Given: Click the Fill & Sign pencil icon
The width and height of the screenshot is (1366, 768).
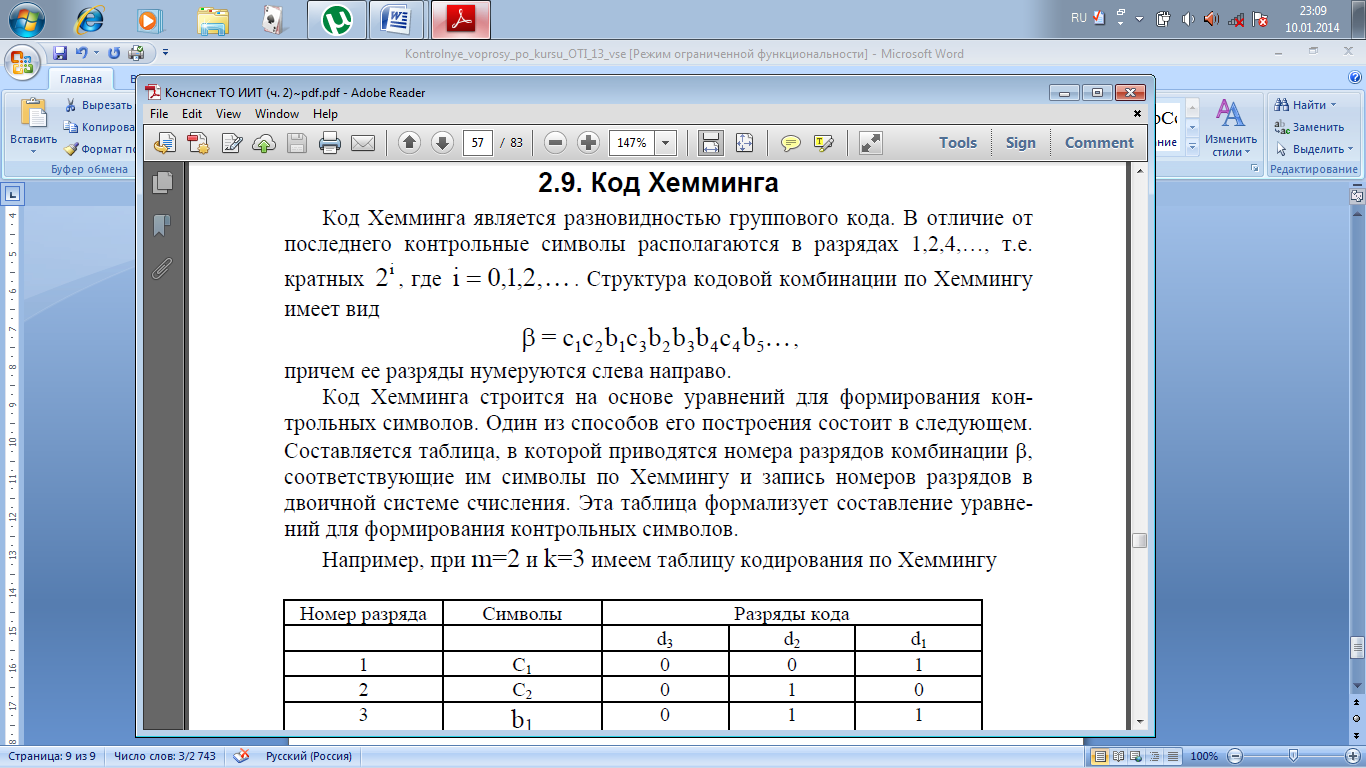Looking at the screenshot, I should [x=232, y=143].
